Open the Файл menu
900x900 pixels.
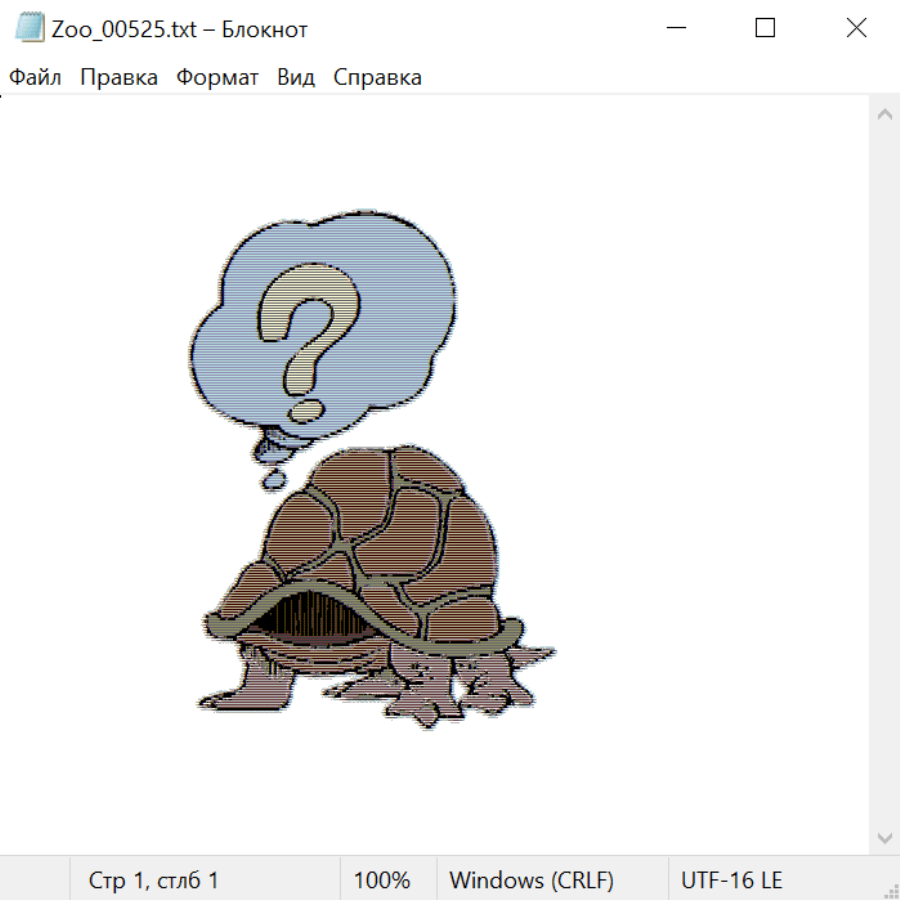[x=36, y=78]
